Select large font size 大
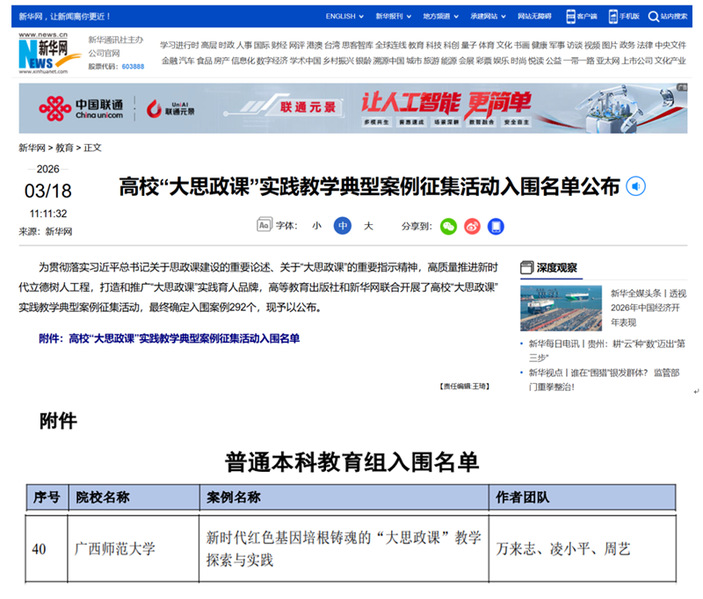 click(368, 226)
